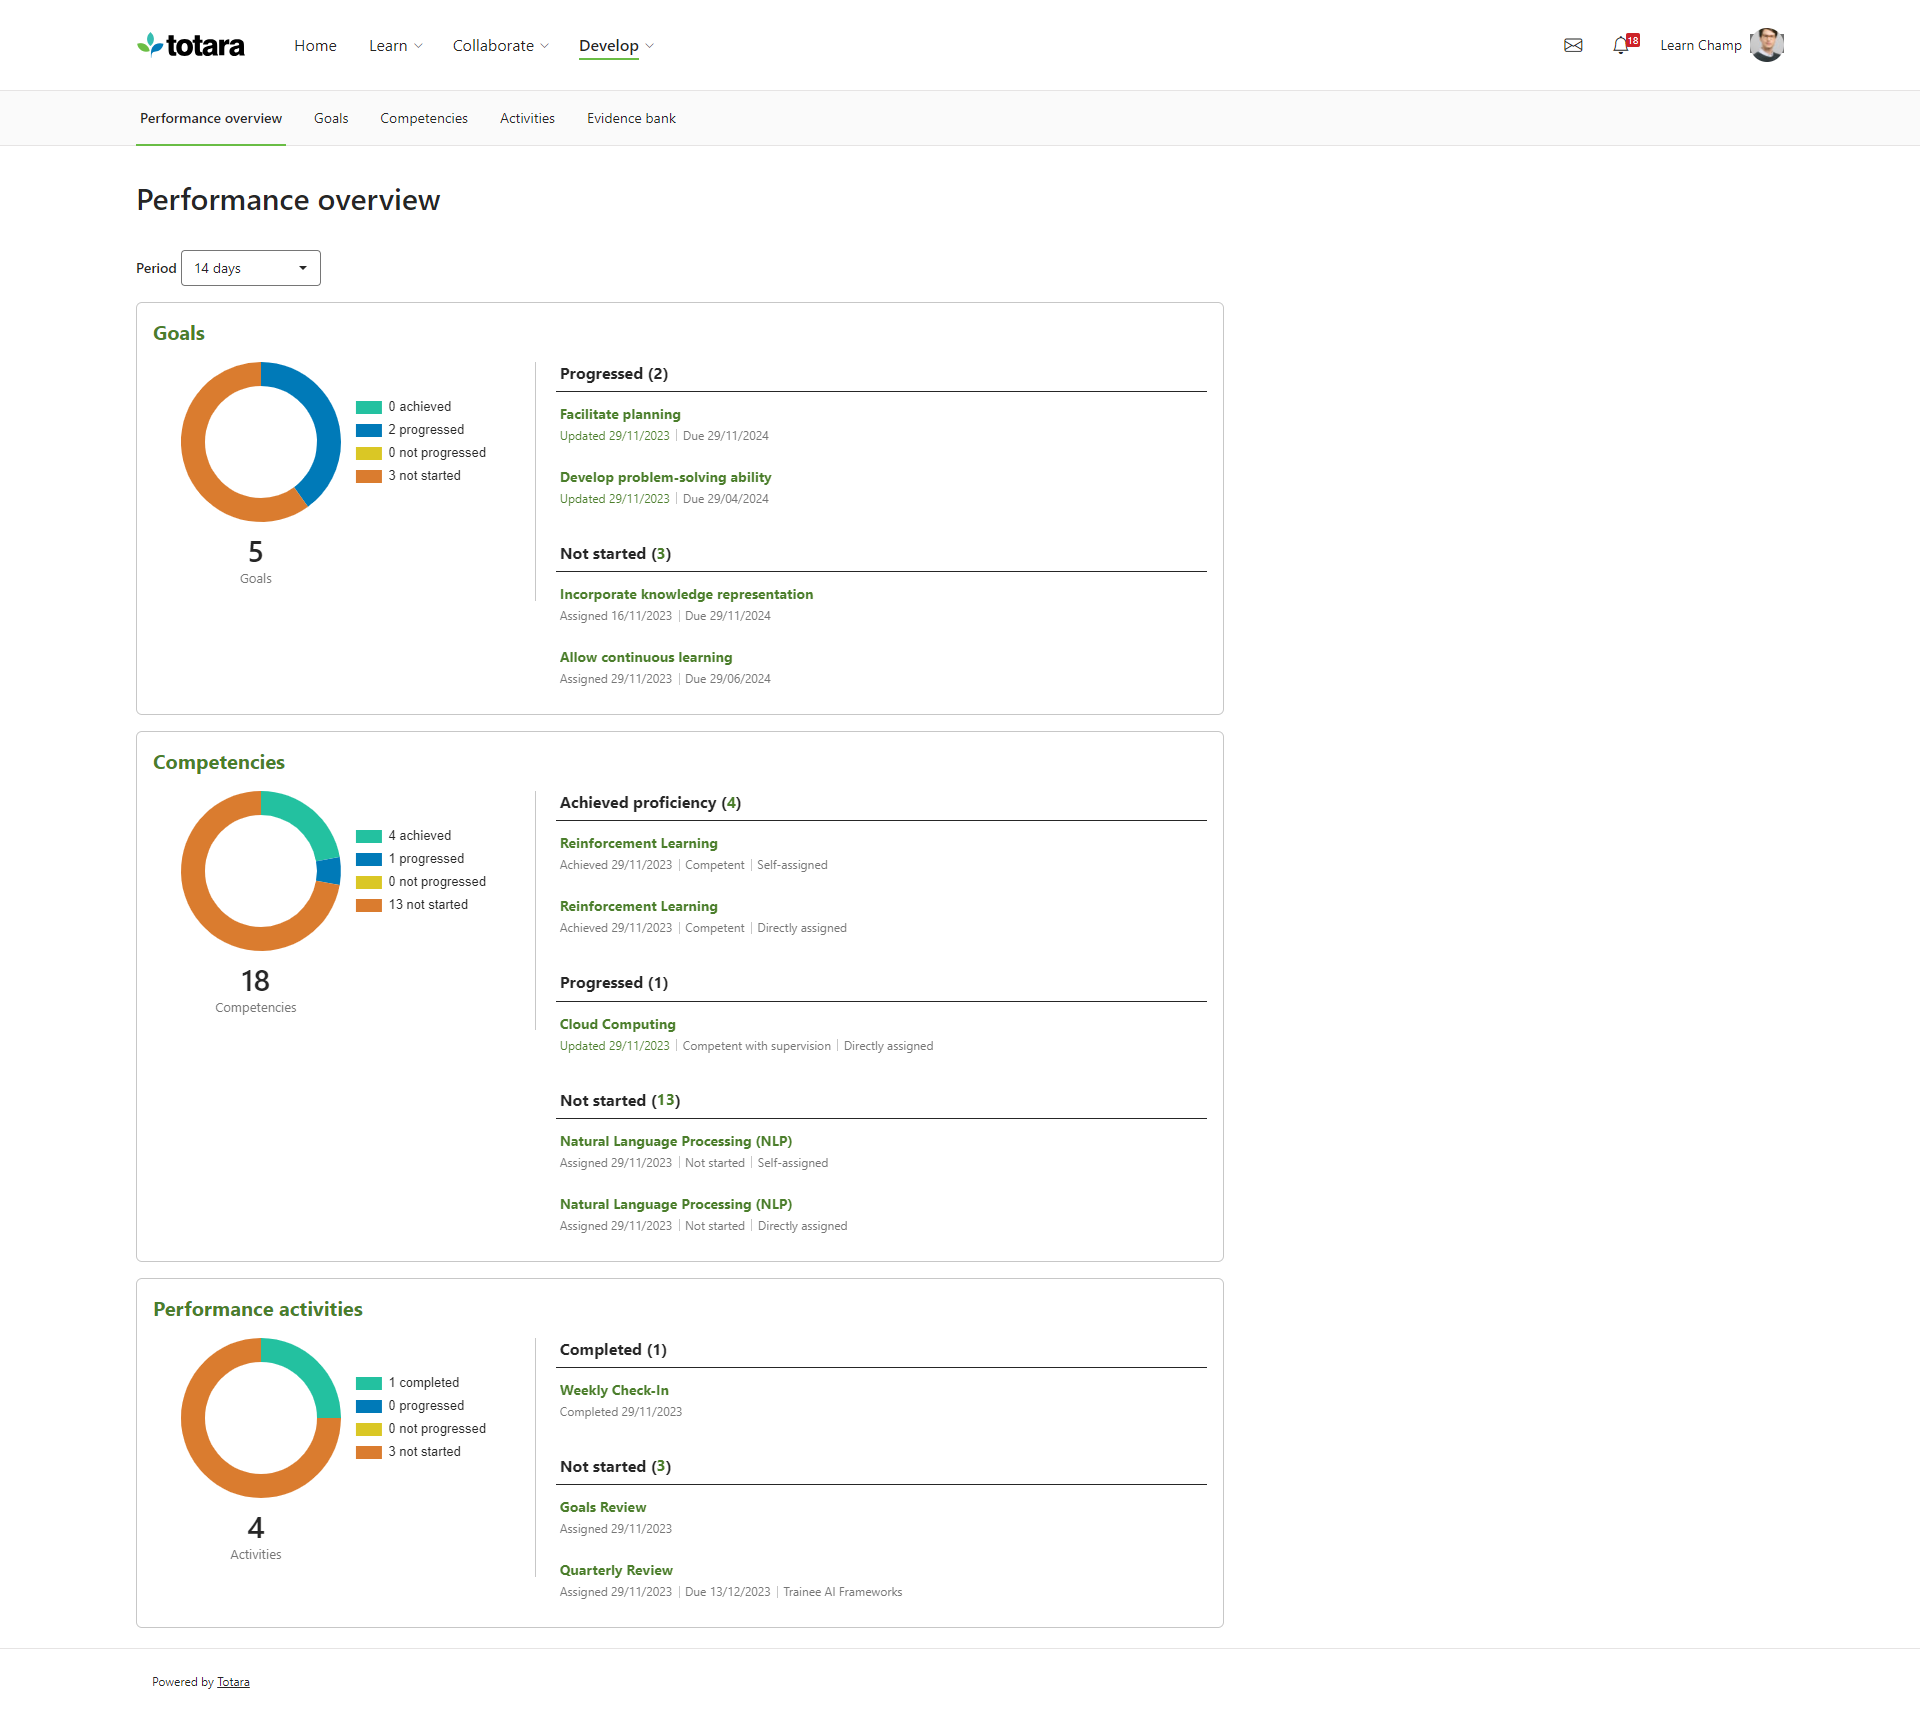Image resolution: width=1920 pixels, height=1714 pixels.
Task: Click the Totara logo
Action: pos(190,45)
